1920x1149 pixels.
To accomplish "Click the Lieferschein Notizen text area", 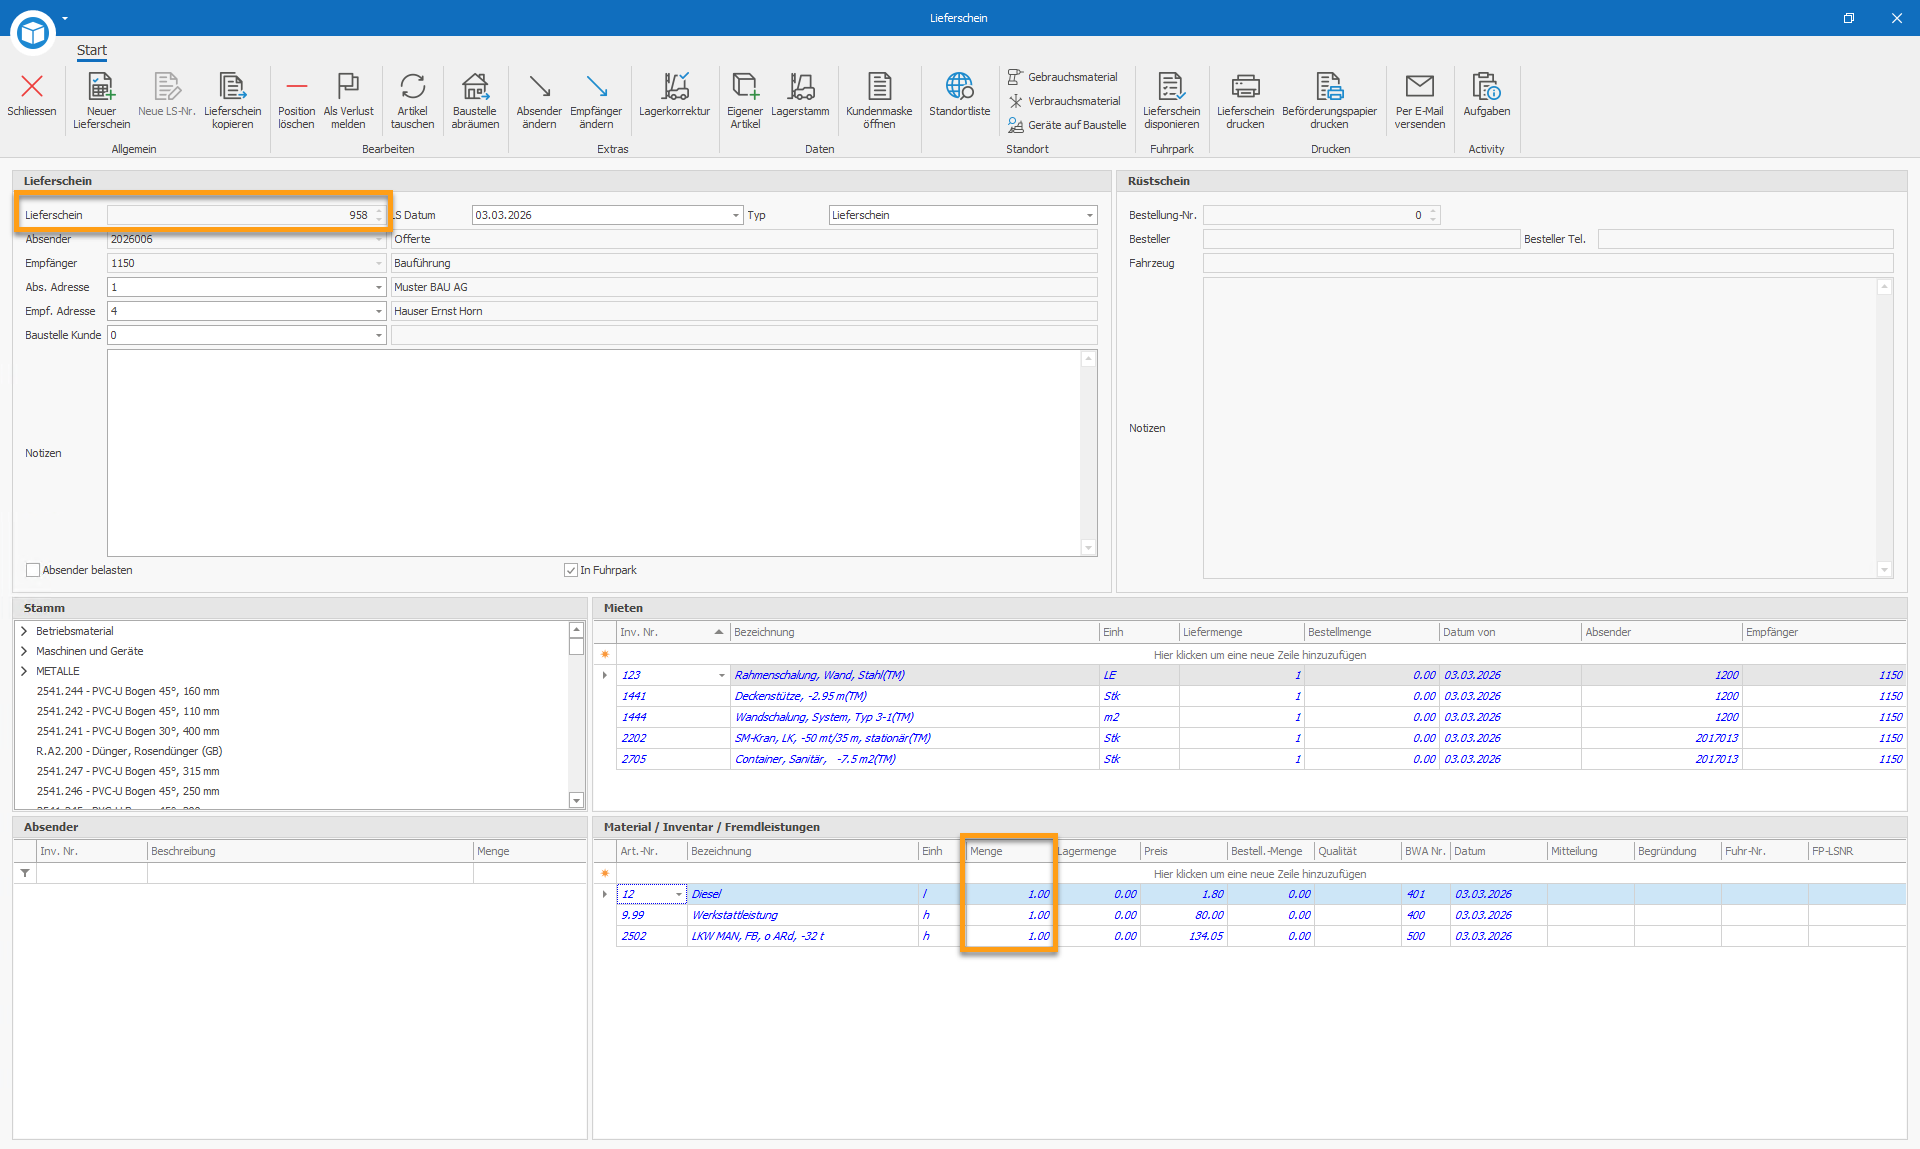I will 594,453.
